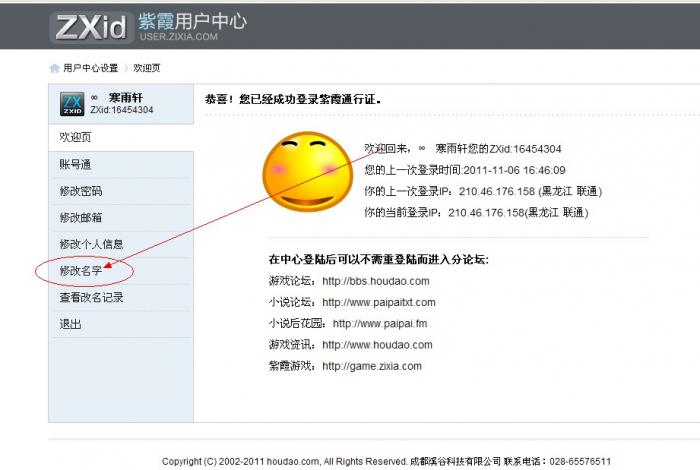
Task: Click 在中心登陆后可以不需重登陆 heading
Action: pos(379,259)
